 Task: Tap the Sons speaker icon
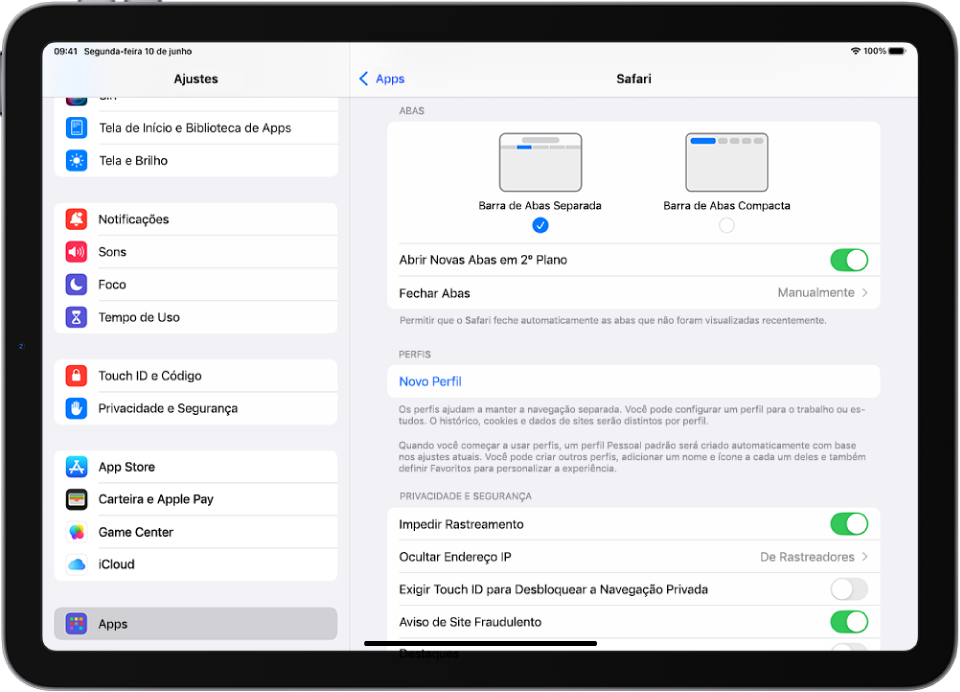(x=77, y=252)
